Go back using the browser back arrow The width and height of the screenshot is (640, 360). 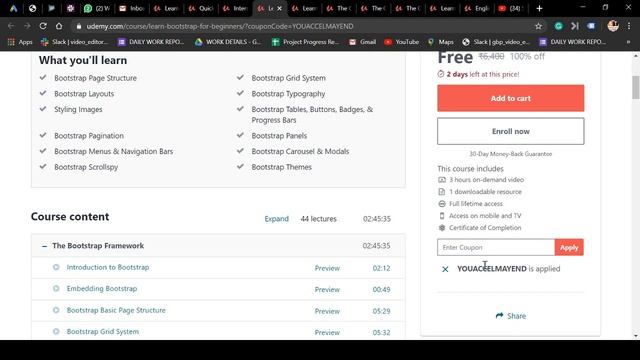(x=11, y=26)
